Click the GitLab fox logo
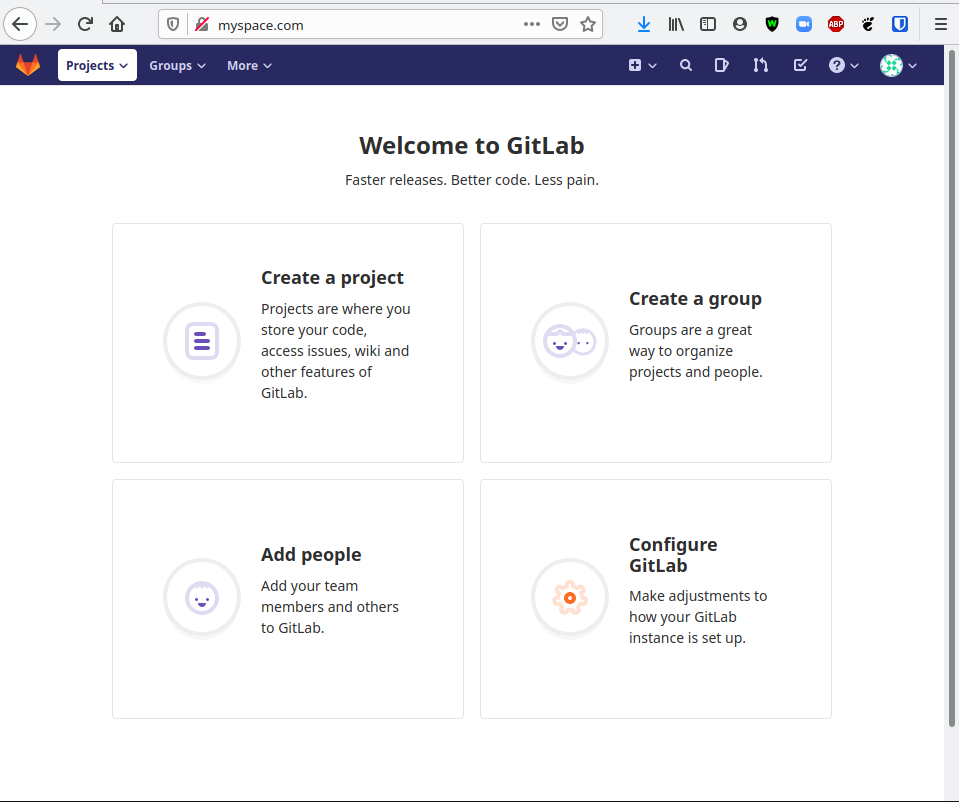Screen dimensions: 959x802 [28, 65]
